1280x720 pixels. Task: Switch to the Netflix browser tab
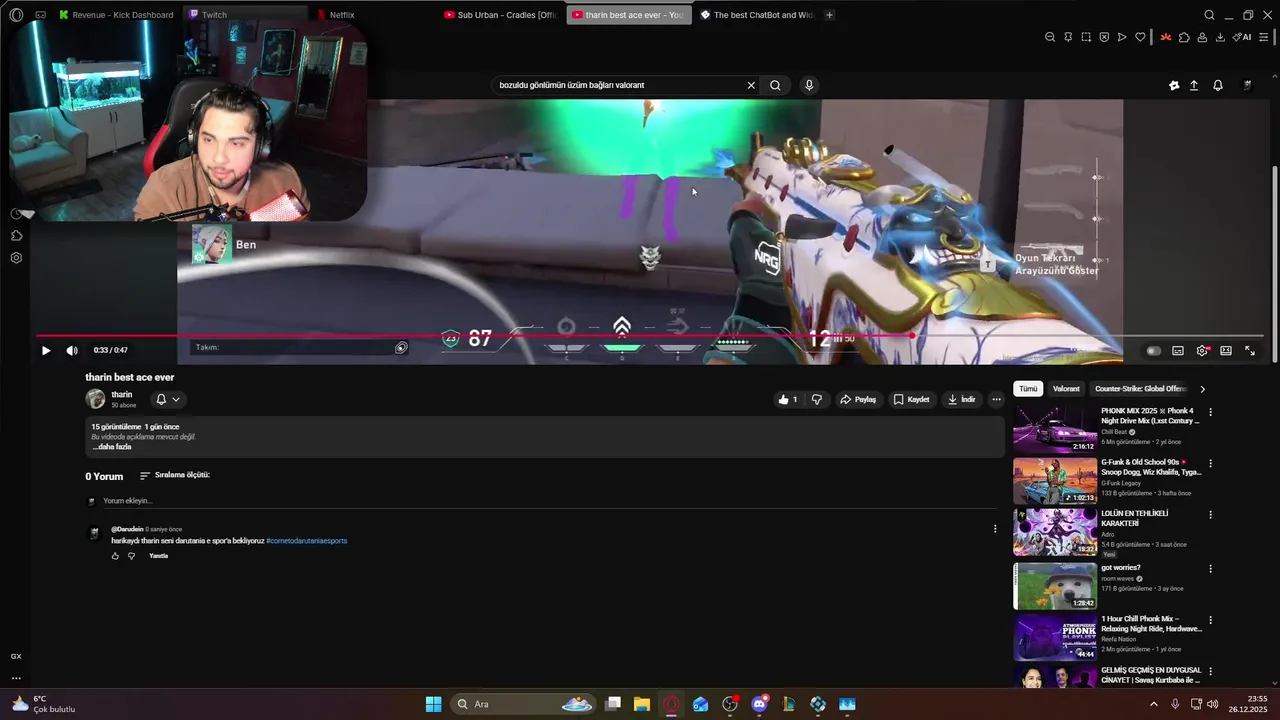coord(372,15)
